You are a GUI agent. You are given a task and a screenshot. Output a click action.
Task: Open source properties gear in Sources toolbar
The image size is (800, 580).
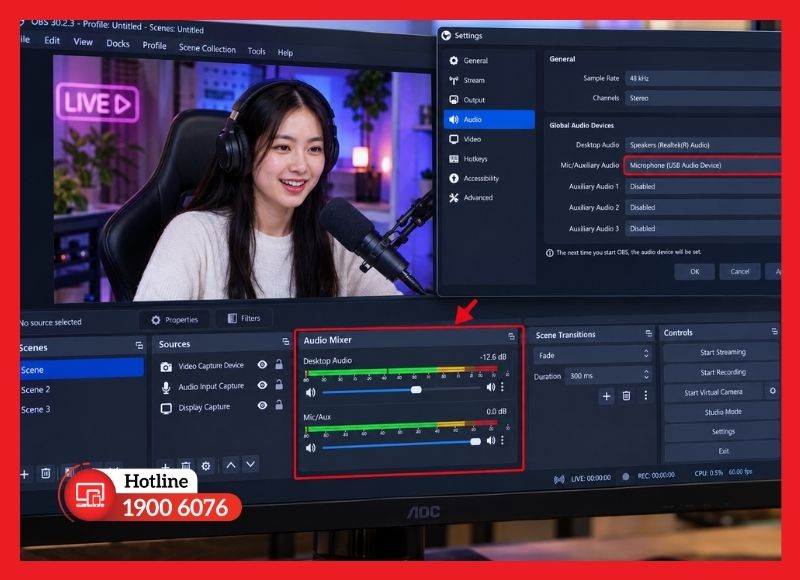[206, 466]
